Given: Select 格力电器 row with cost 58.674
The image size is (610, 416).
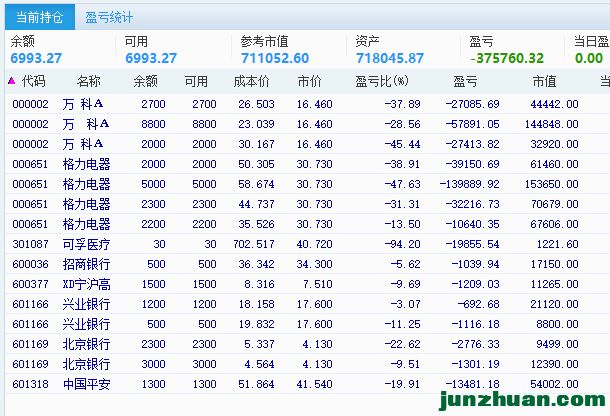Looking at the screenshot, I should tap(86, 184).
